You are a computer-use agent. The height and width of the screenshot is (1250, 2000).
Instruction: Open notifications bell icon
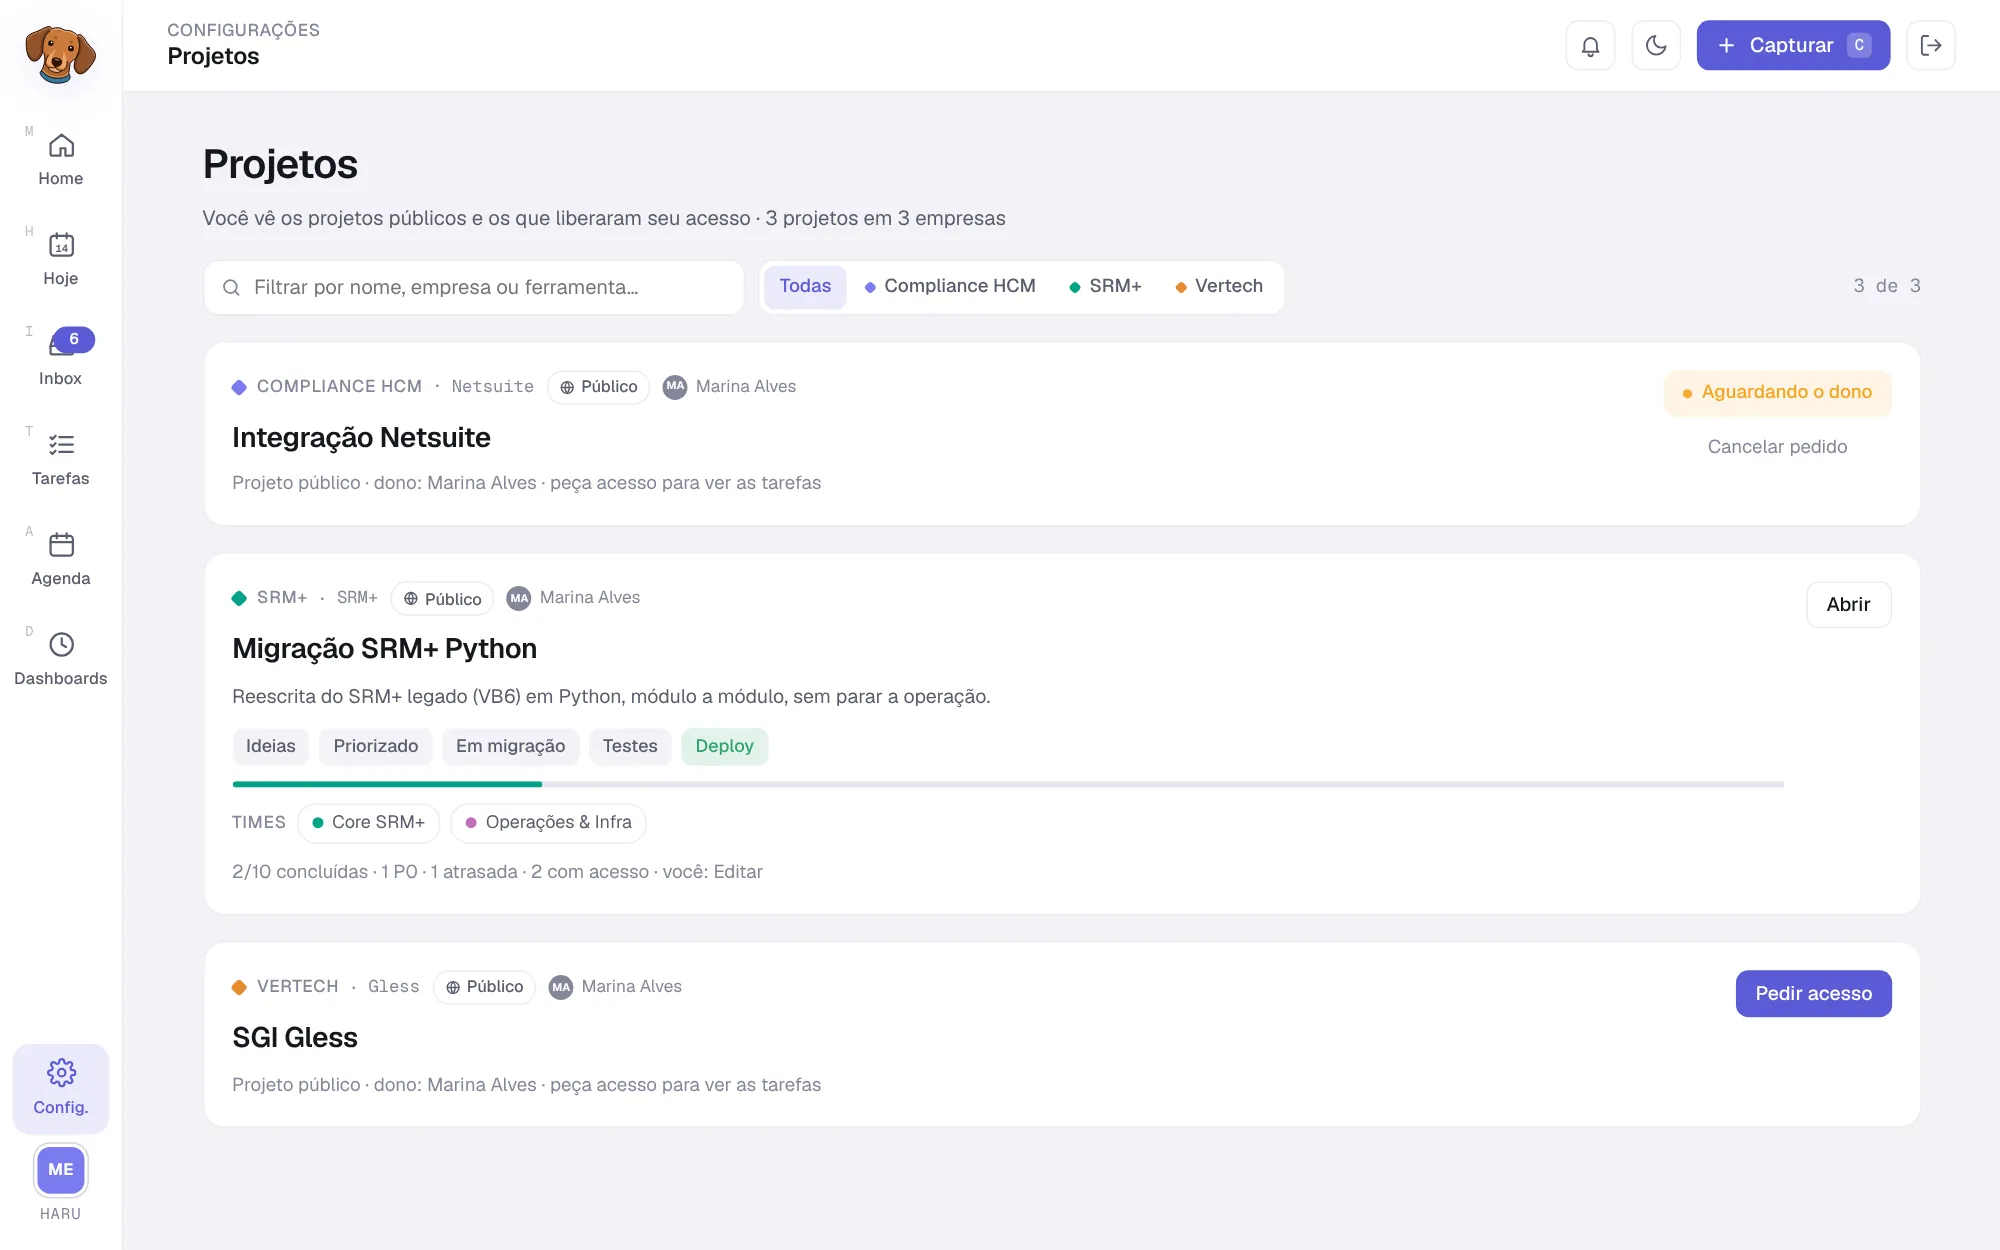1590,46
